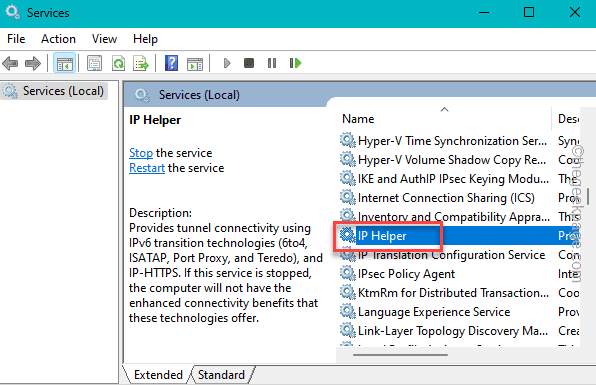Go back using the toolbar back arrow
Image resolution: width=596 pixels, height=385 pixels.
tap(10, 63)
